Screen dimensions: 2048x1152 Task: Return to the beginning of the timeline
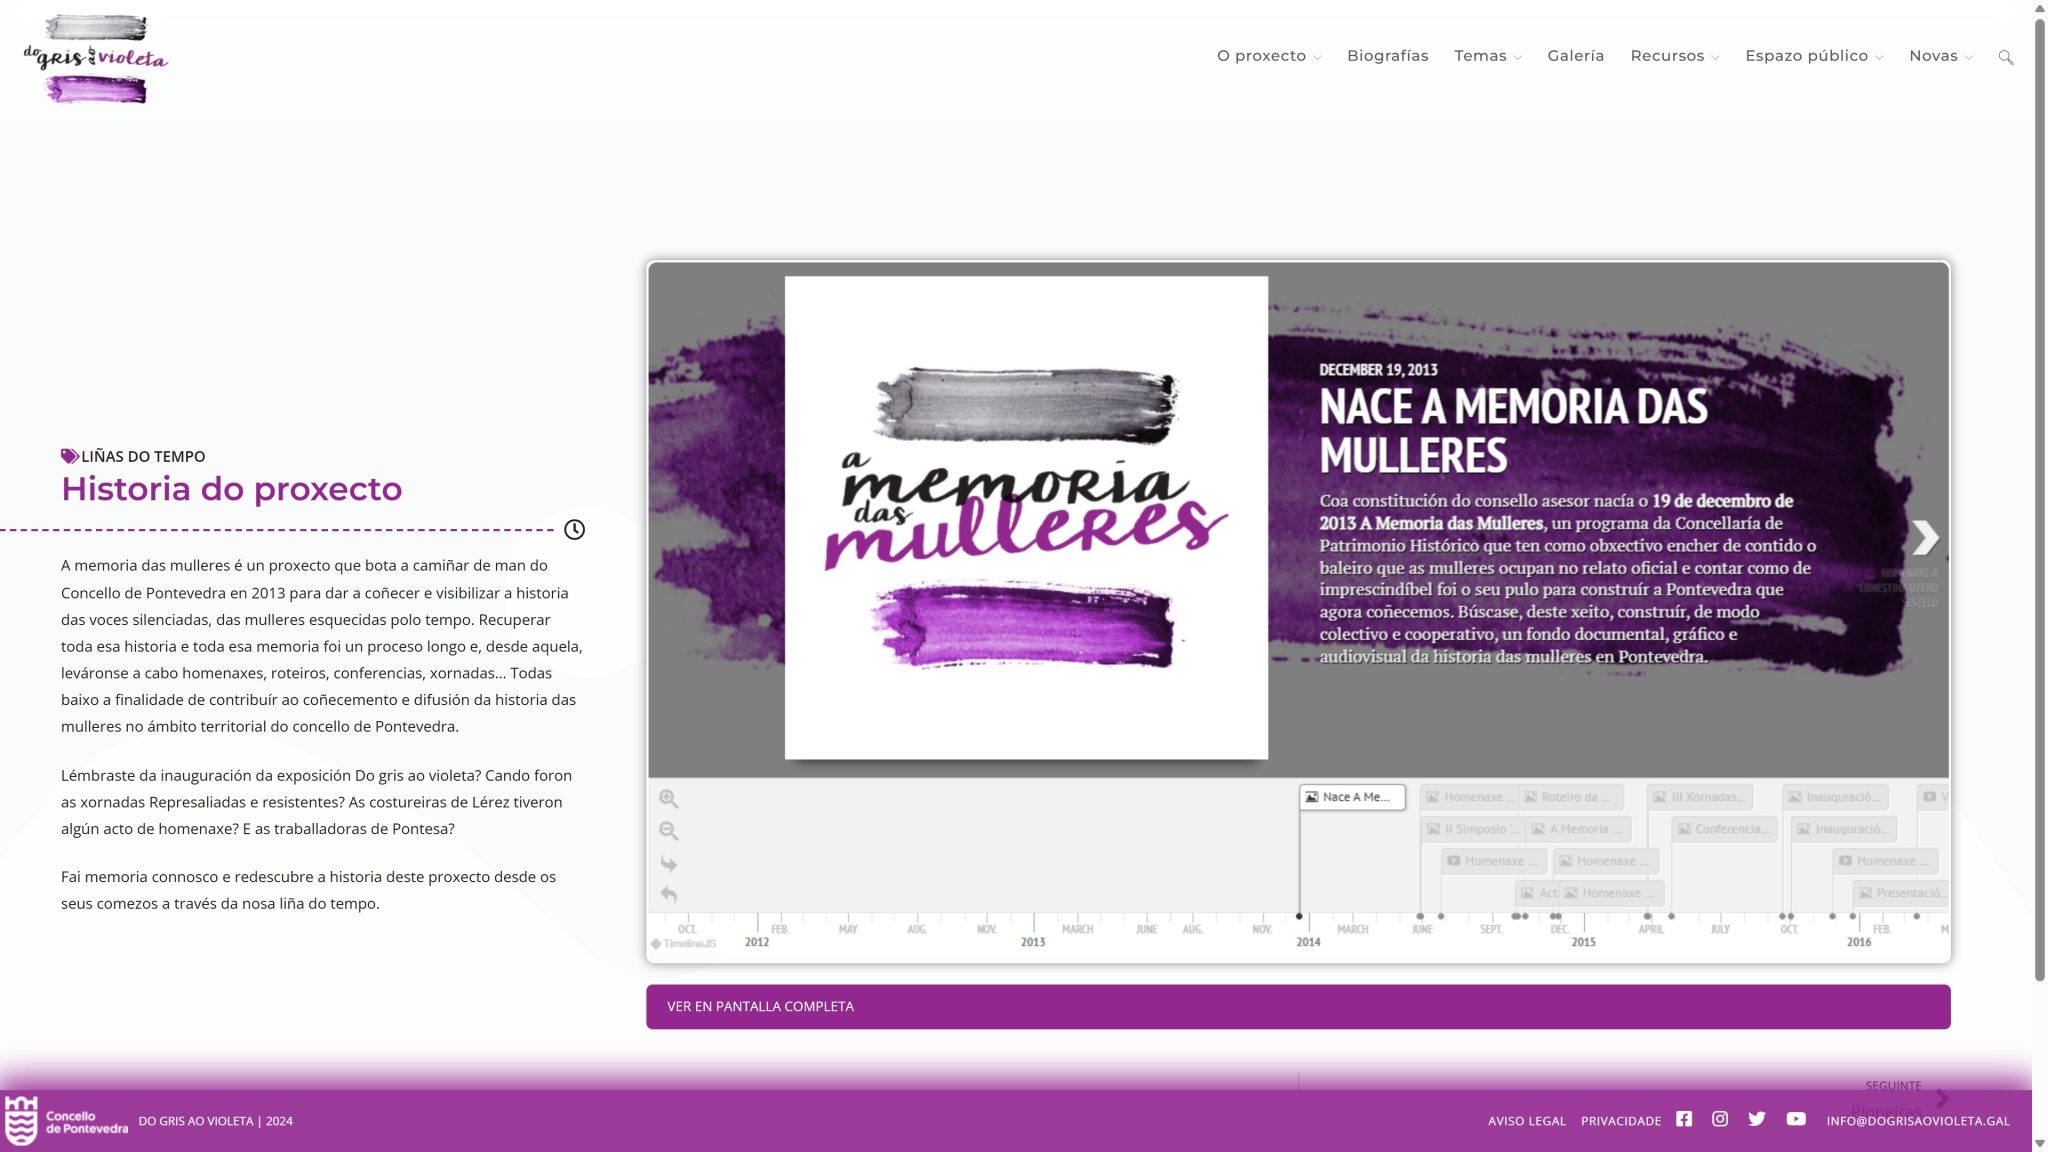(x=668, y=895)
